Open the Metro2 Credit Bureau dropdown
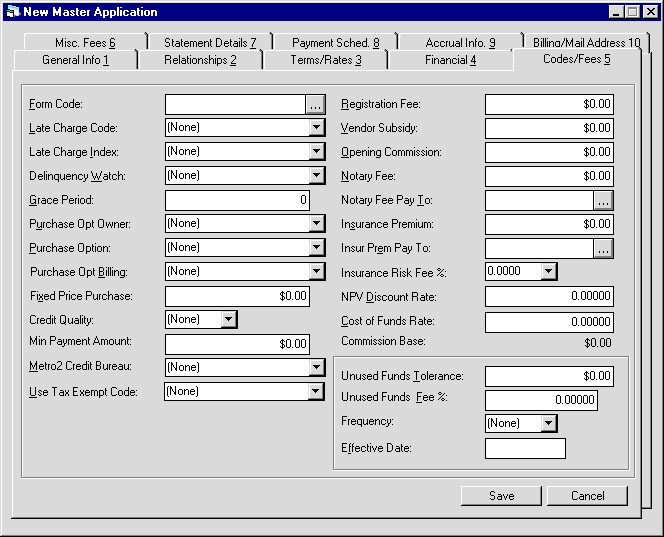The image size is (664, 537). click(316, 367)
